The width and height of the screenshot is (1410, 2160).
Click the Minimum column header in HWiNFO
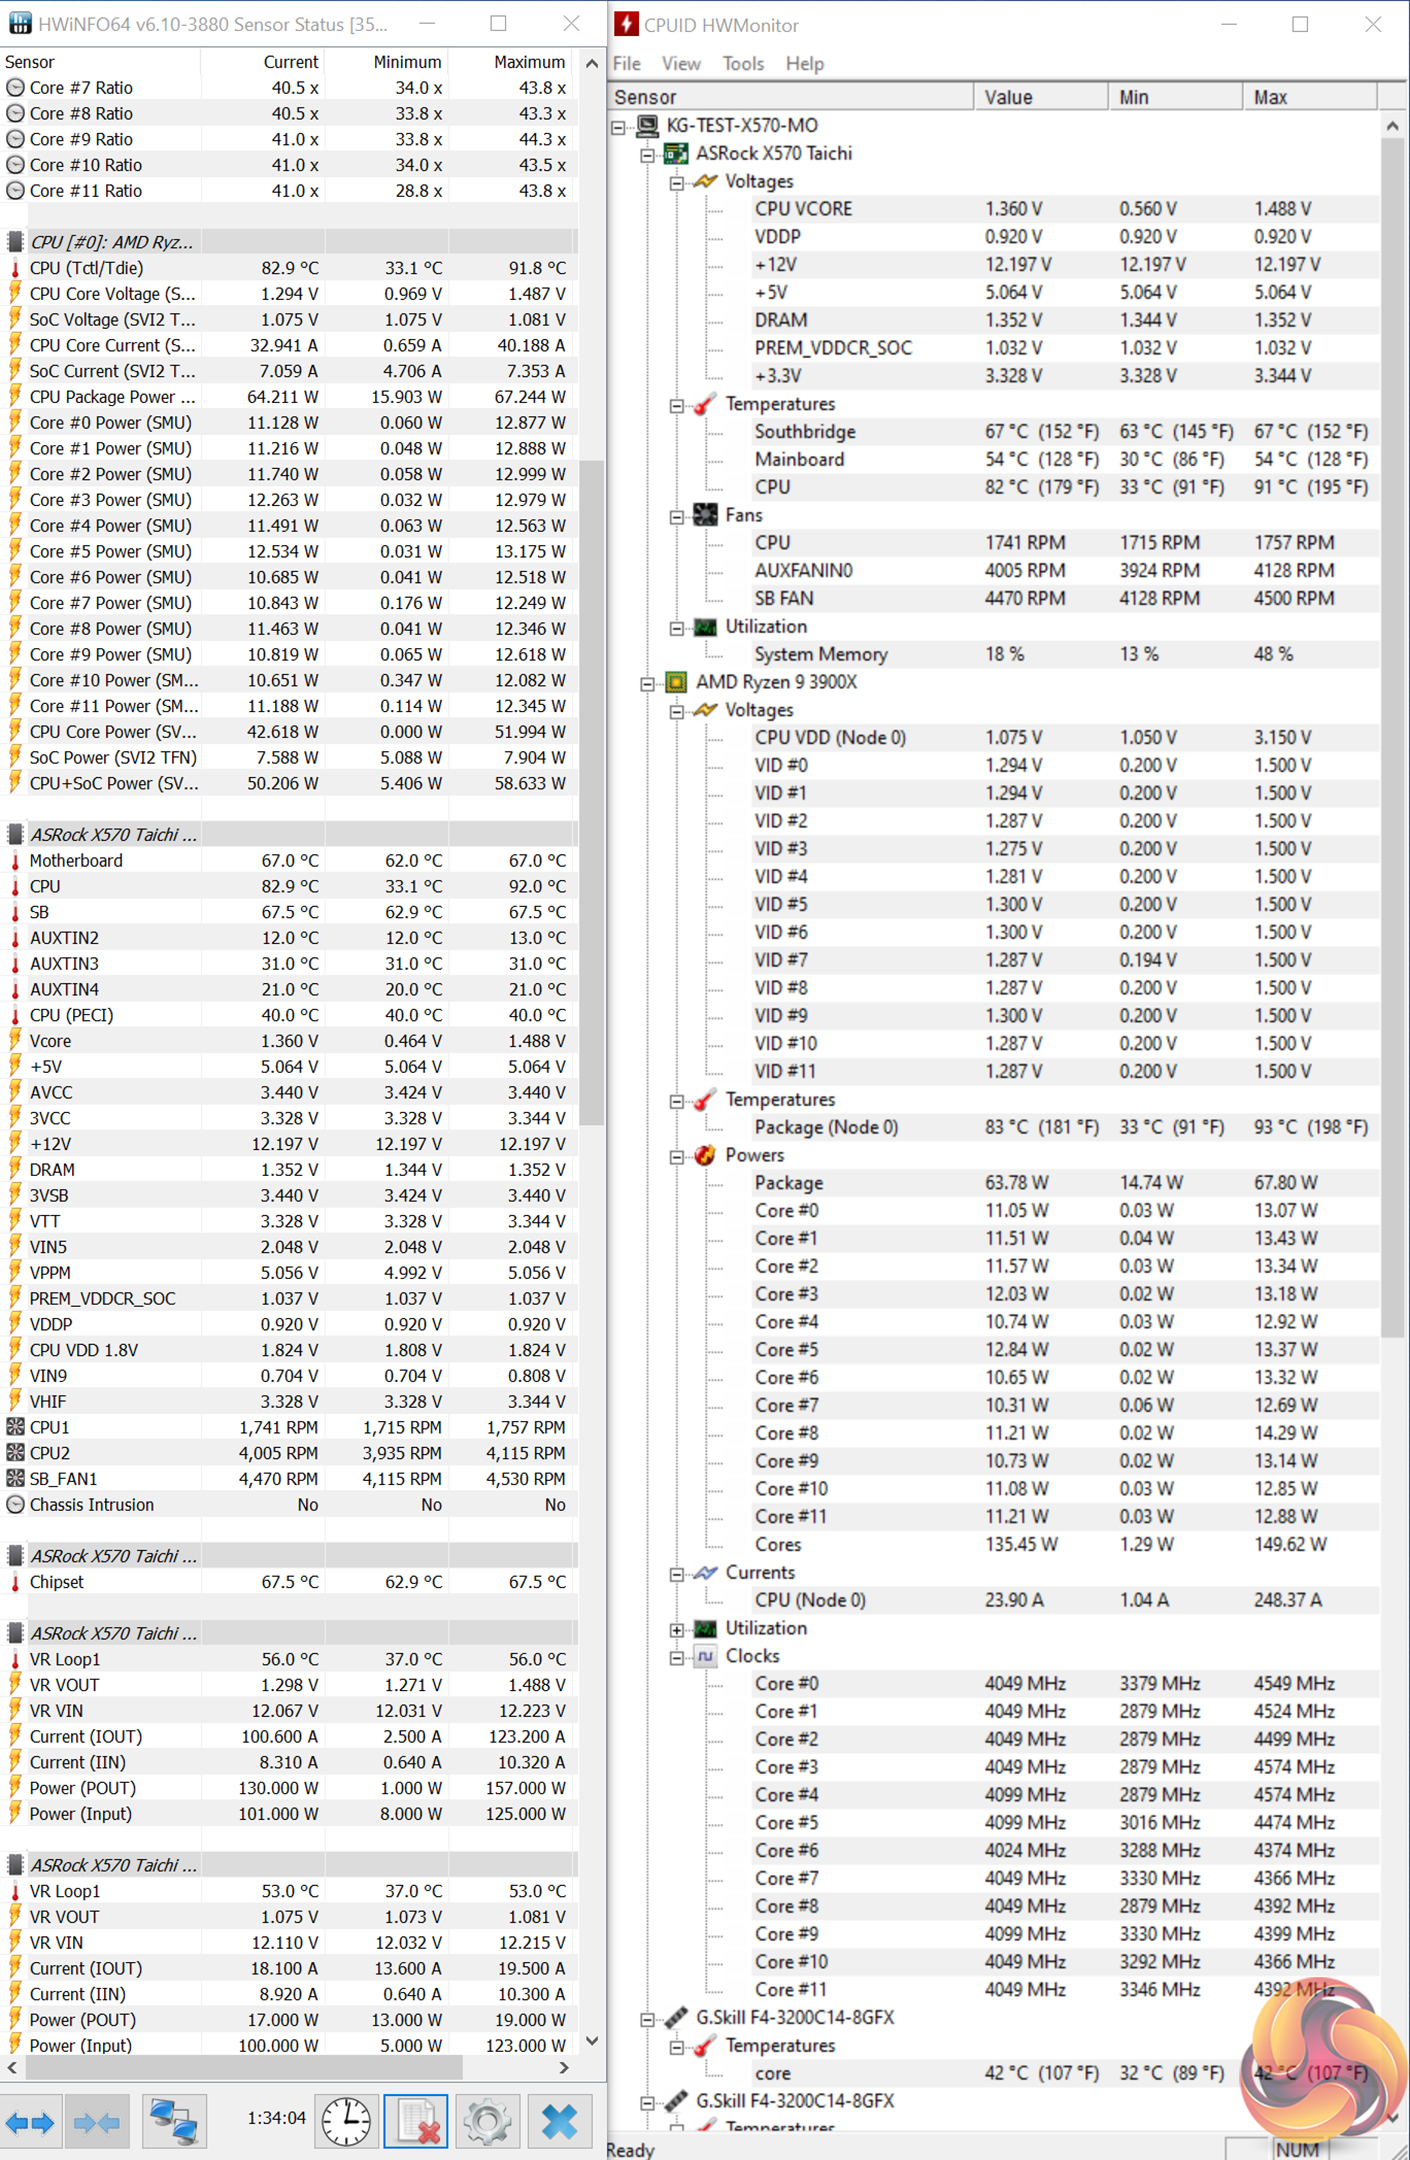coord(387,62)
